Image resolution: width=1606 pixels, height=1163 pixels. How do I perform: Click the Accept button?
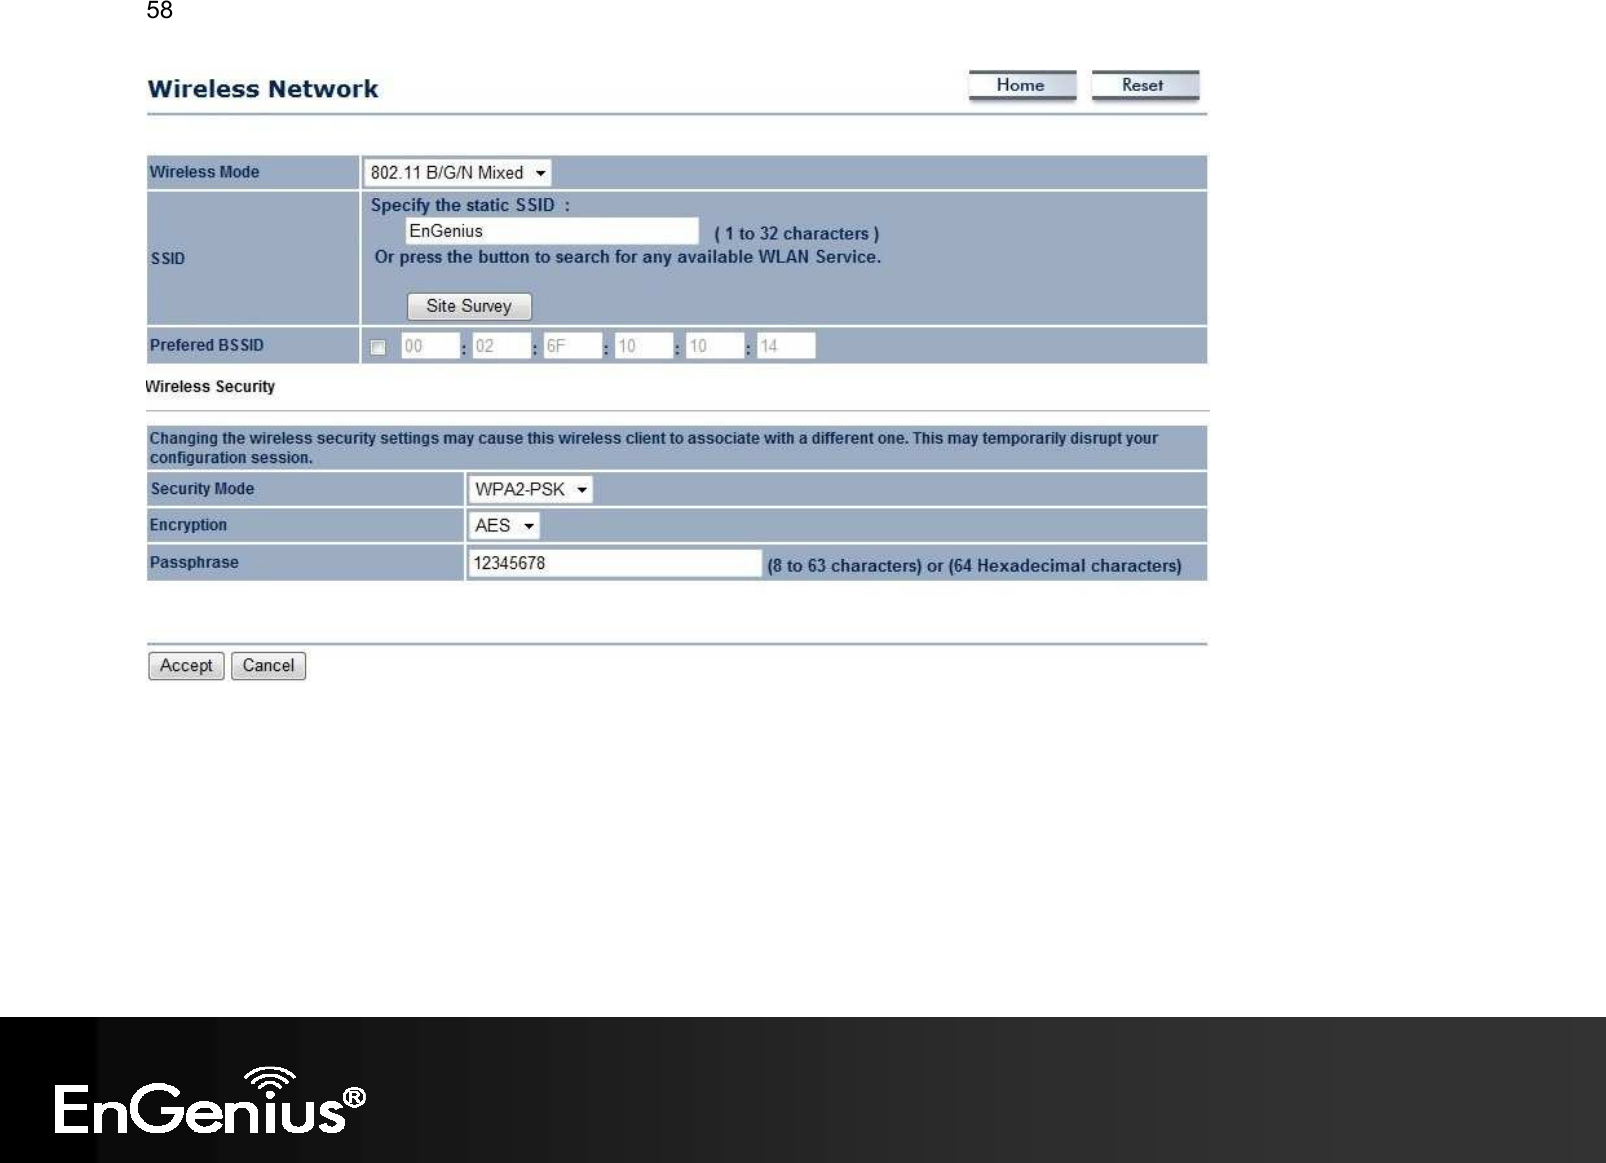coord(186,666)
